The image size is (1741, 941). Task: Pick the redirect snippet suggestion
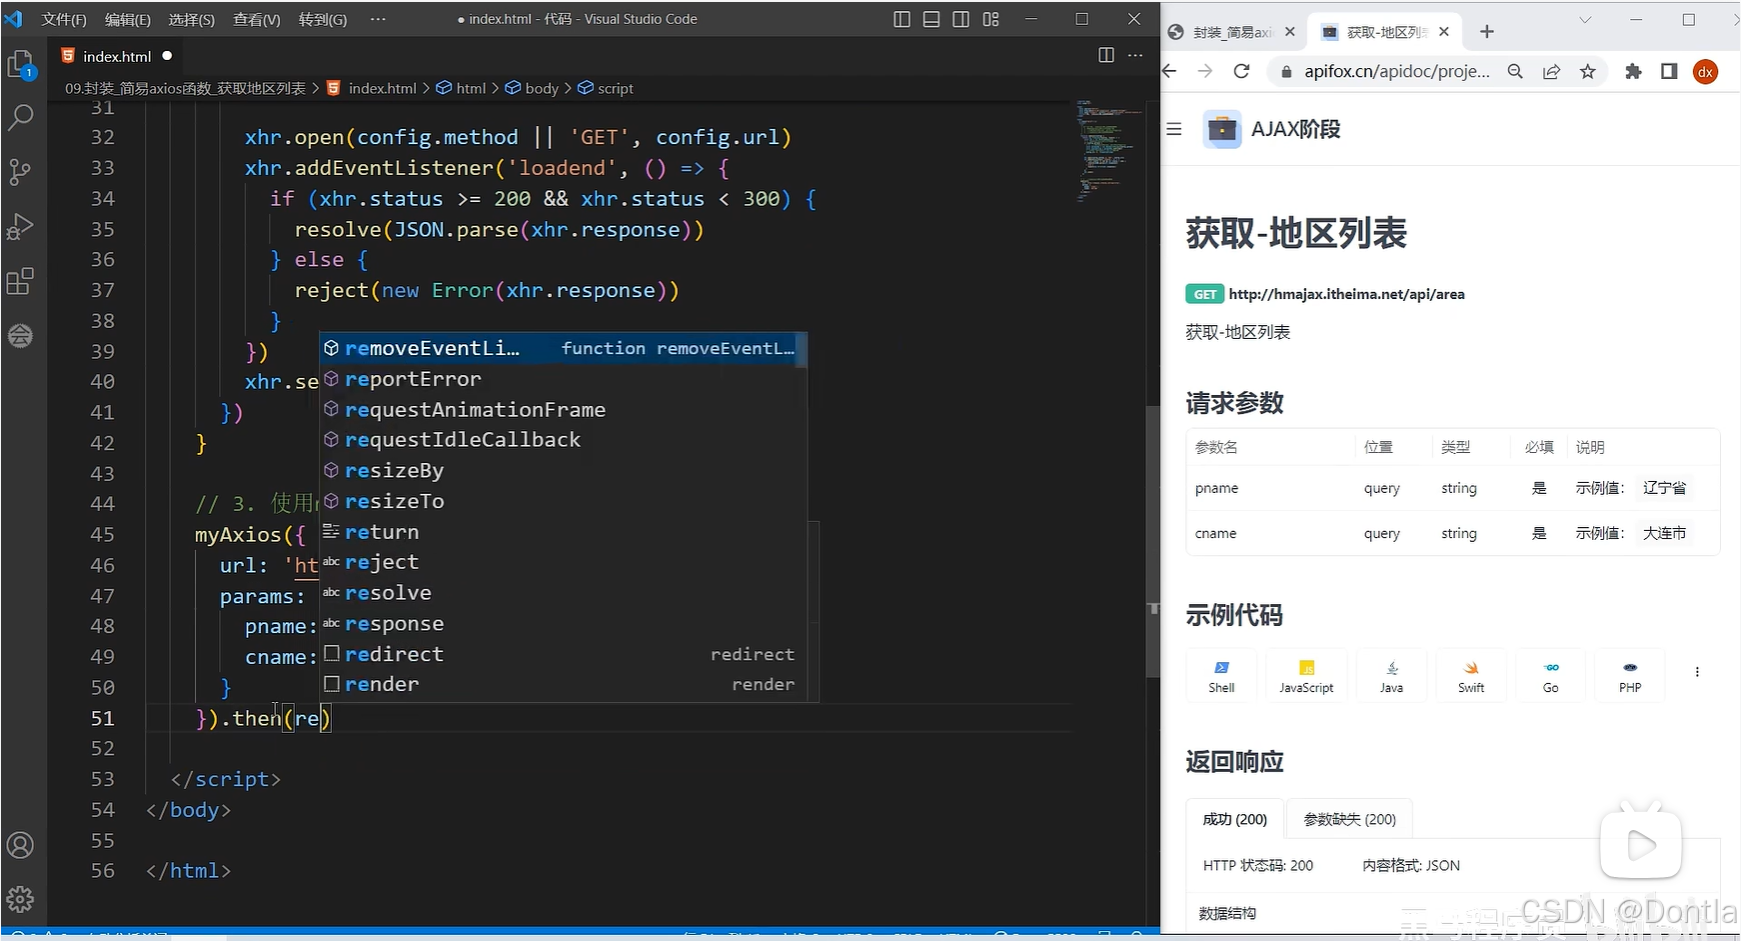563,654
